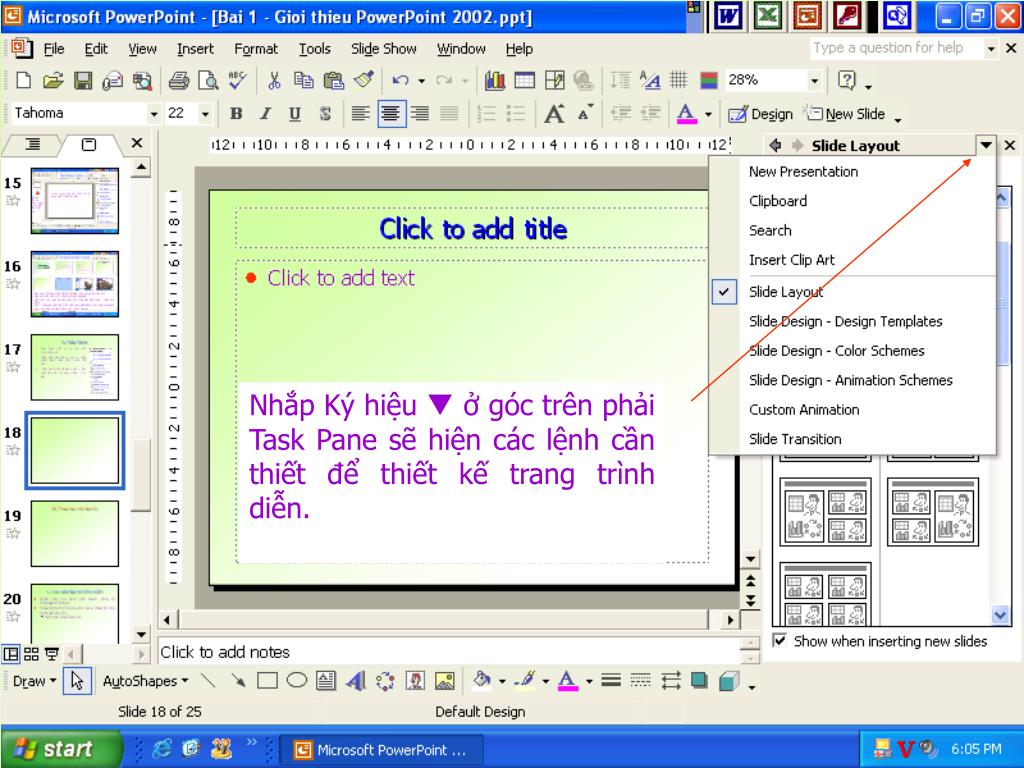Set Align Left paragraph alignment
This screenshot has width=1024, height=768.
click(x=360, y=114)
